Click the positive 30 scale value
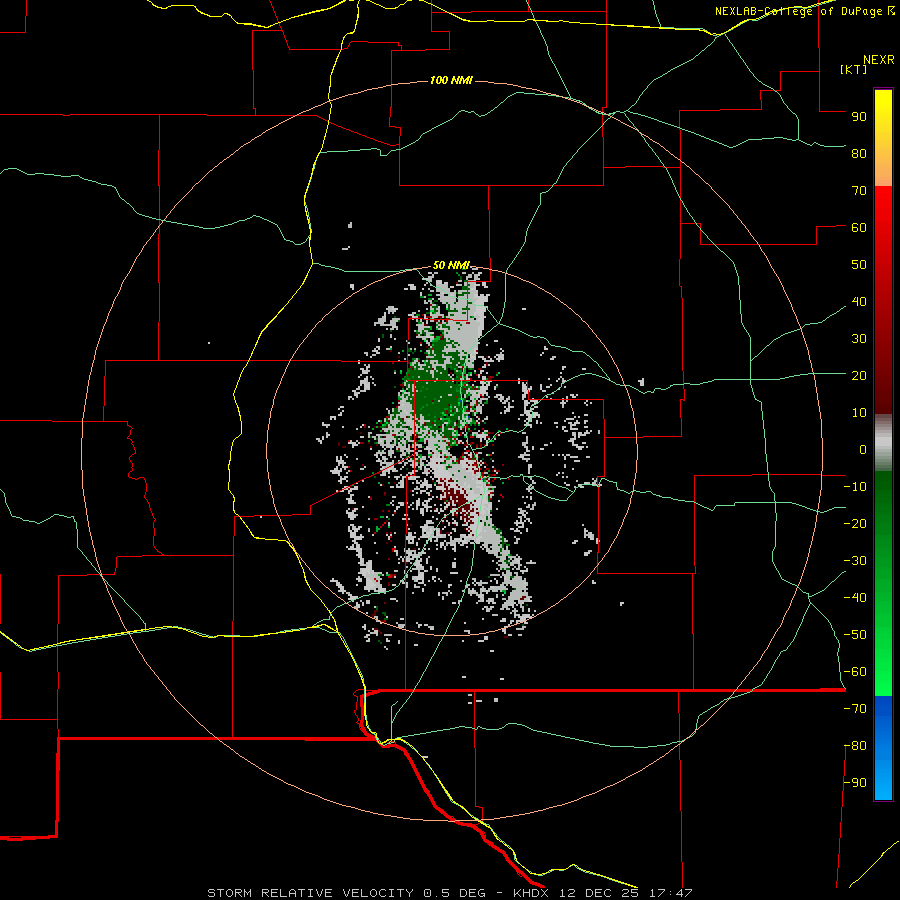The image size is (900, 900). pos(859,339)
